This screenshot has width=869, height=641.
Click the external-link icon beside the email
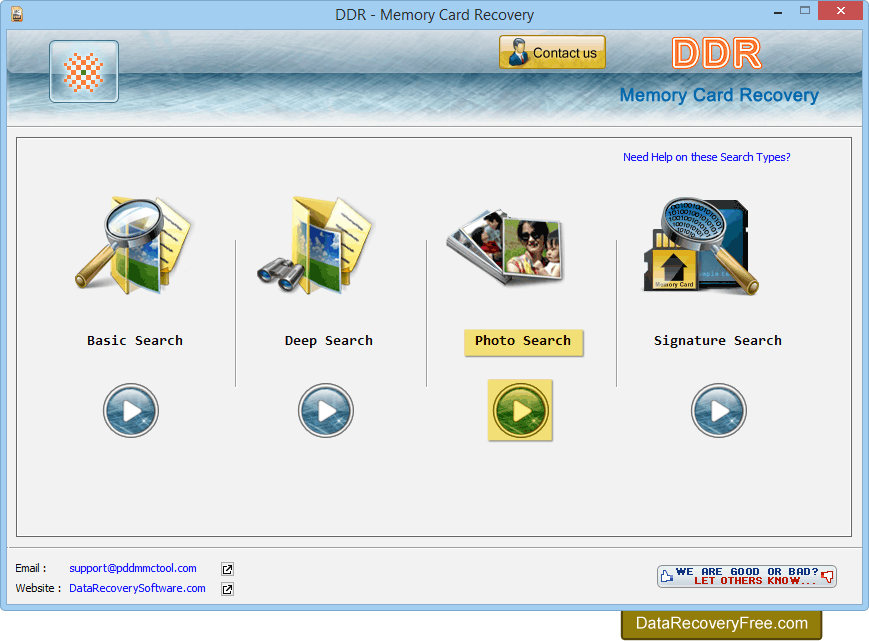pyautogui.click(x=227, y=569)
